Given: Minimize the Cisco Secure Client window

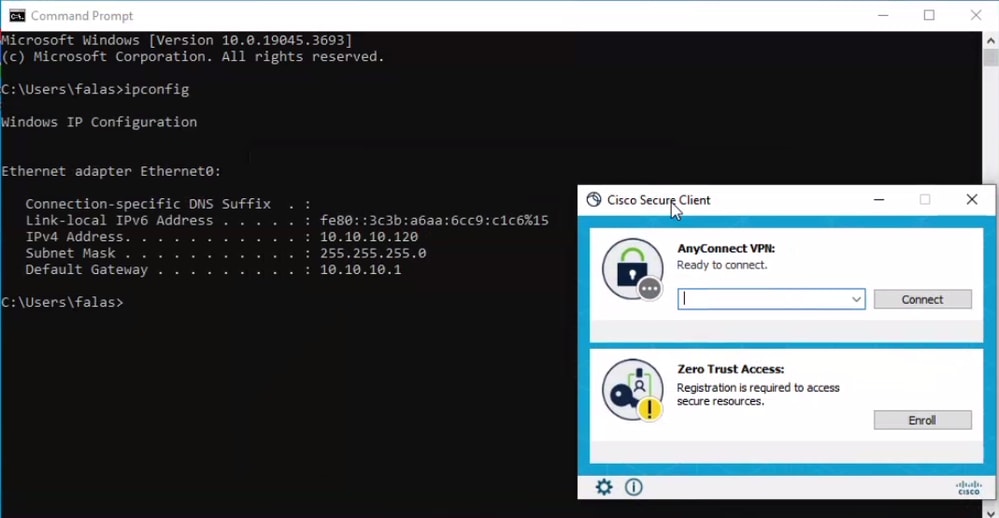Looking at the screenshot, I should pos(879,199).
